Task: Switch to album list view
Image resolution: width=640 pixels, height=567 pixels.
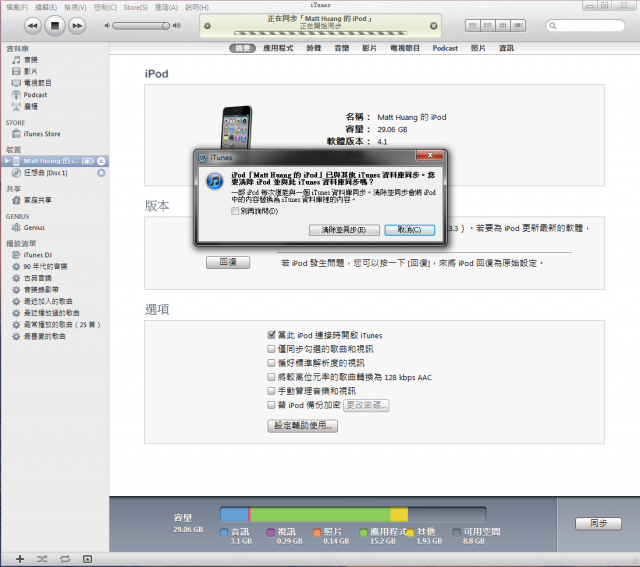Action: (x=488, y=26)
